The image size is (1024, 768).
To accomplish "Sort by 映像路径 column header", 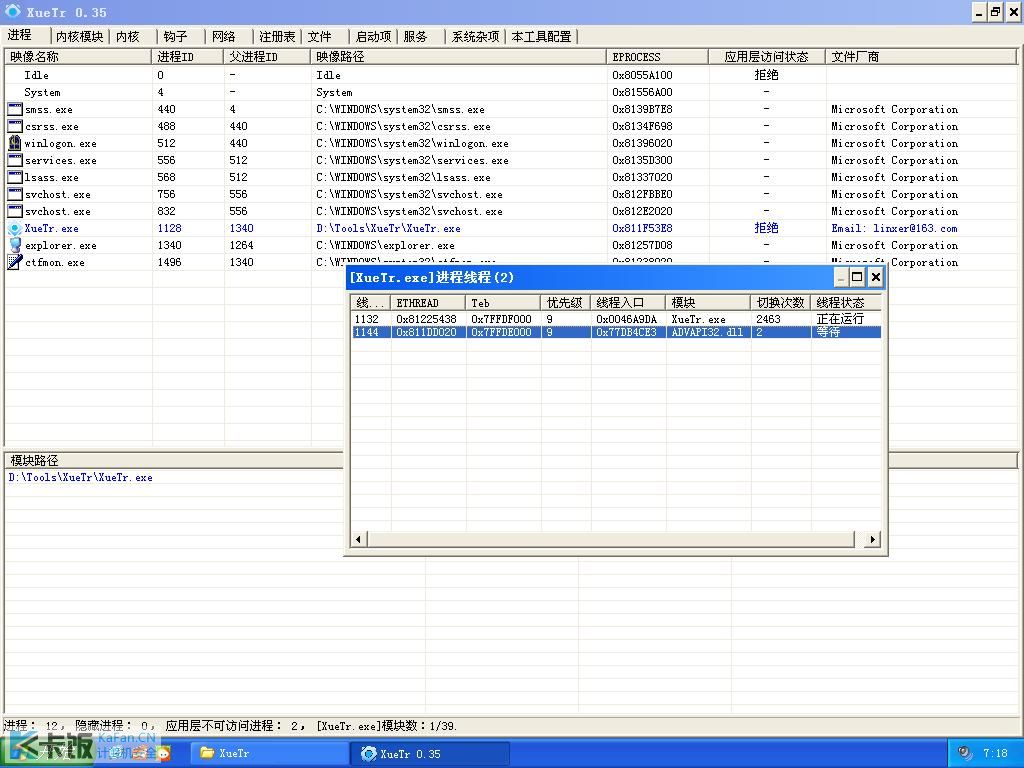I will click(x=458, y=57).
